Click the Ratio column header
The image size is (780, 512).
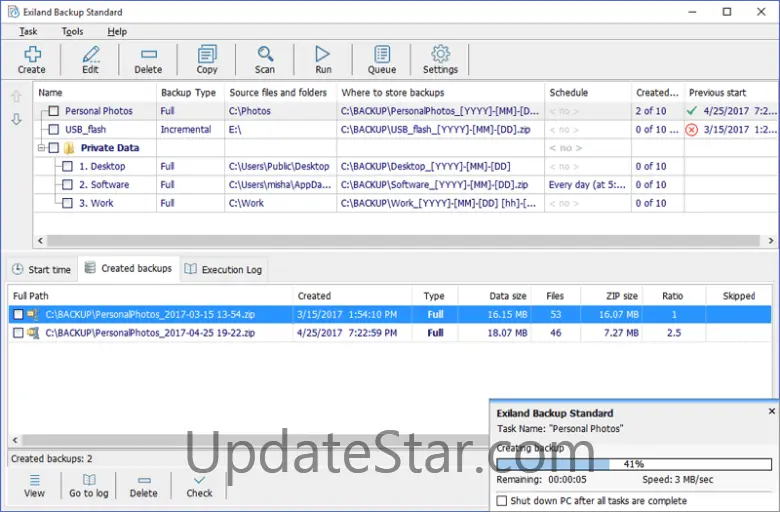point(674,296)
